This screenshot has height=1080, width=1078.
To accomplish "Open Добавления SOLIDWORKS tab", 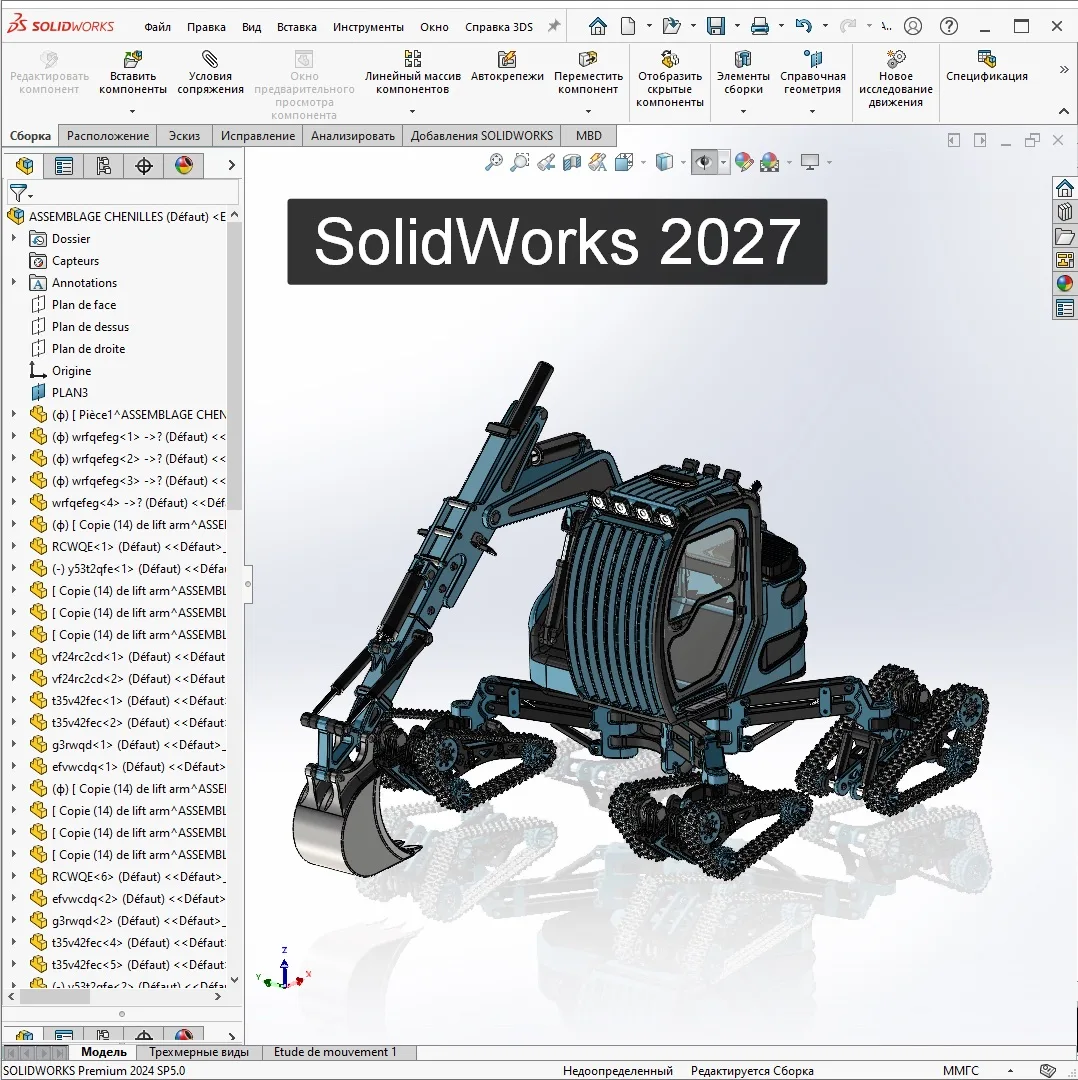I will point(481,136).
